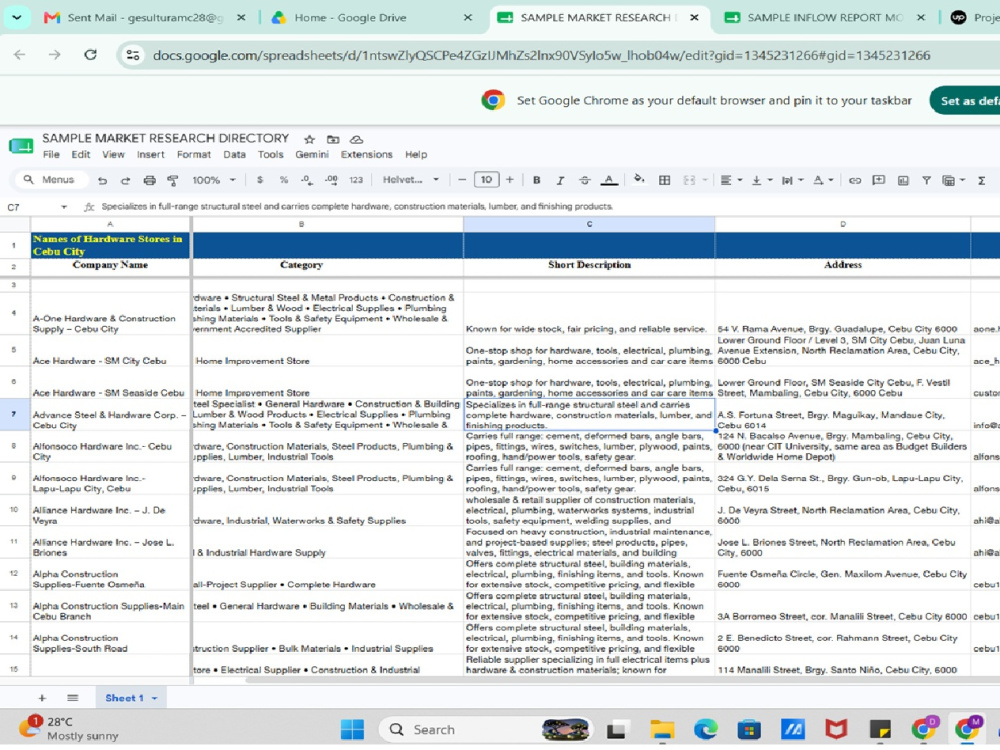
Task: Open the Functions sigma icon
Action: 982,180
